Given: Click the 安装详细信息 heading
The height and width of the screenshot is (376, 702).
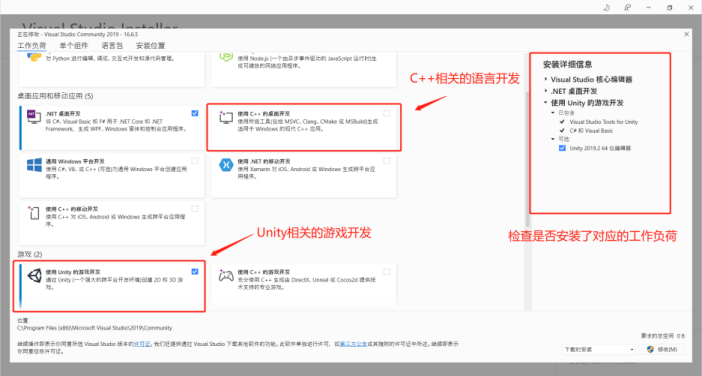Looking at the screenshot, I should 567,64.
